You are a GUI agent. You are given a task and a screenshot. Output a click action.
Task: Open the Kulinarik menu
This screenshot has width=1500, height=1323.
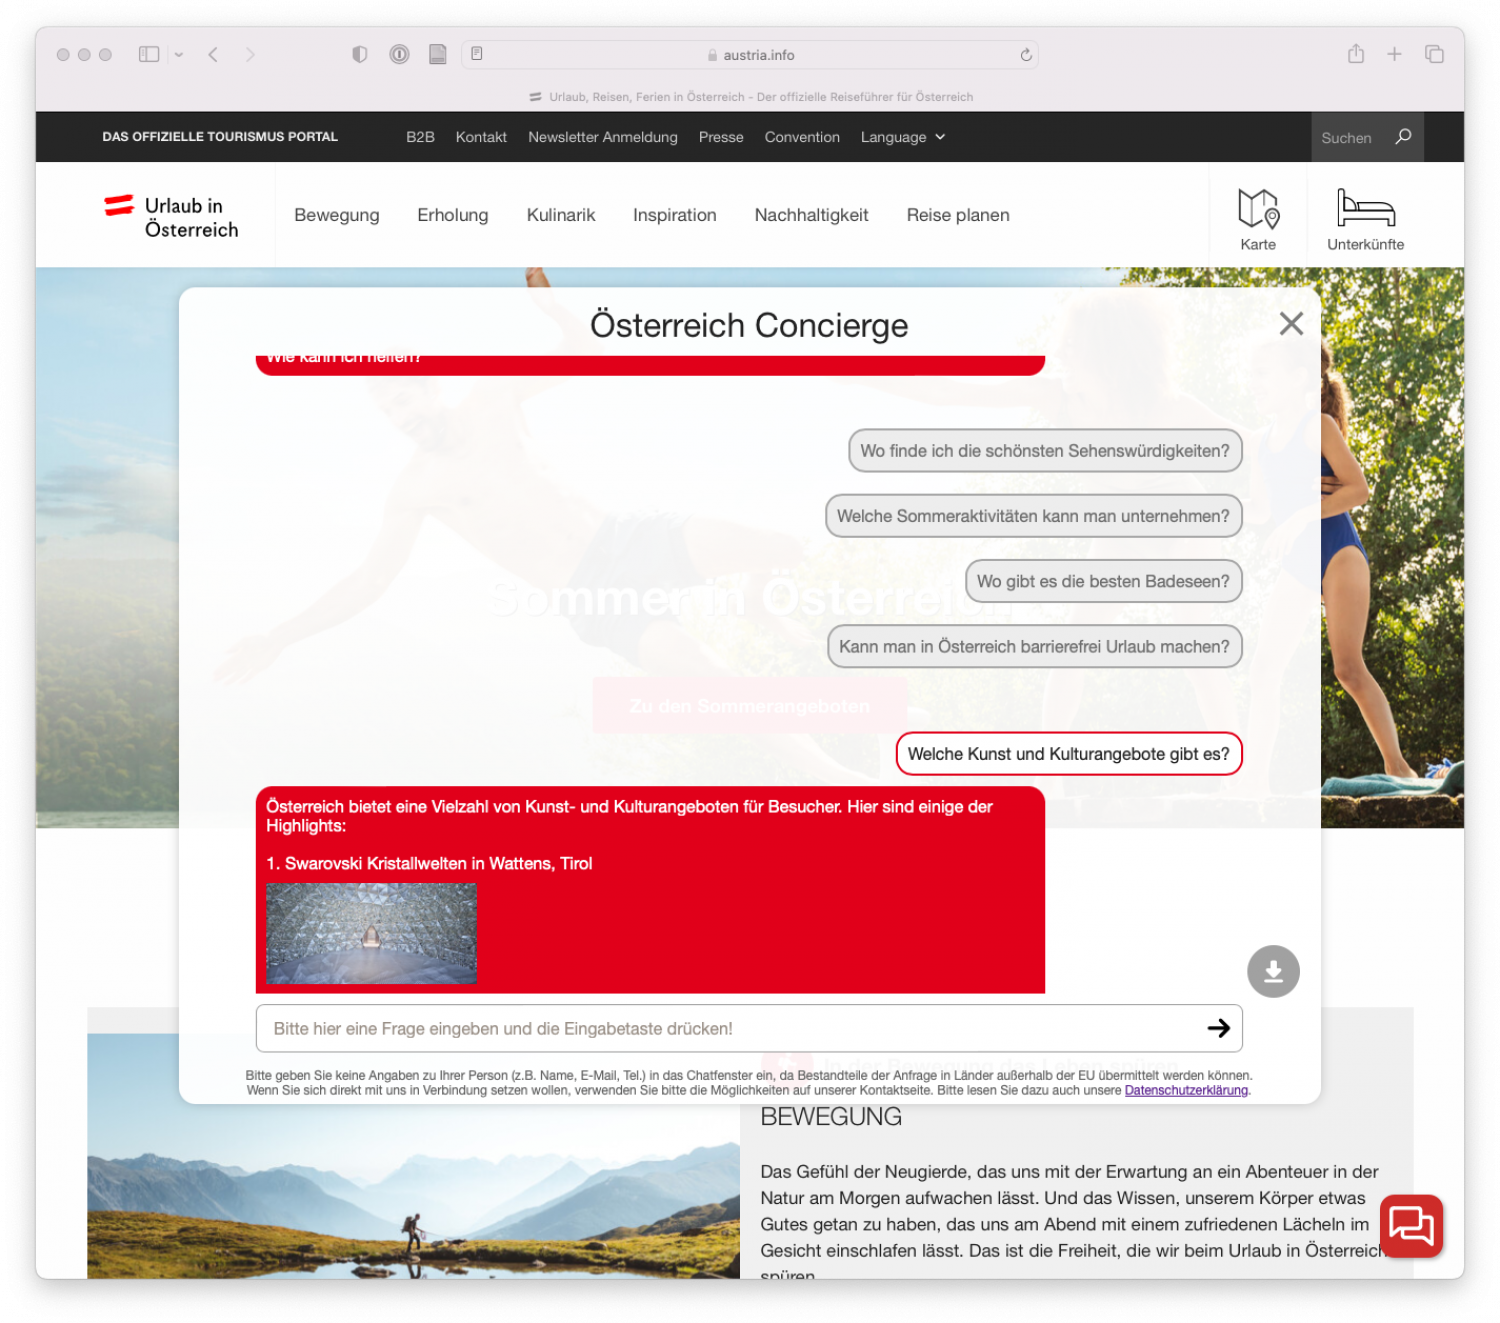561,215
